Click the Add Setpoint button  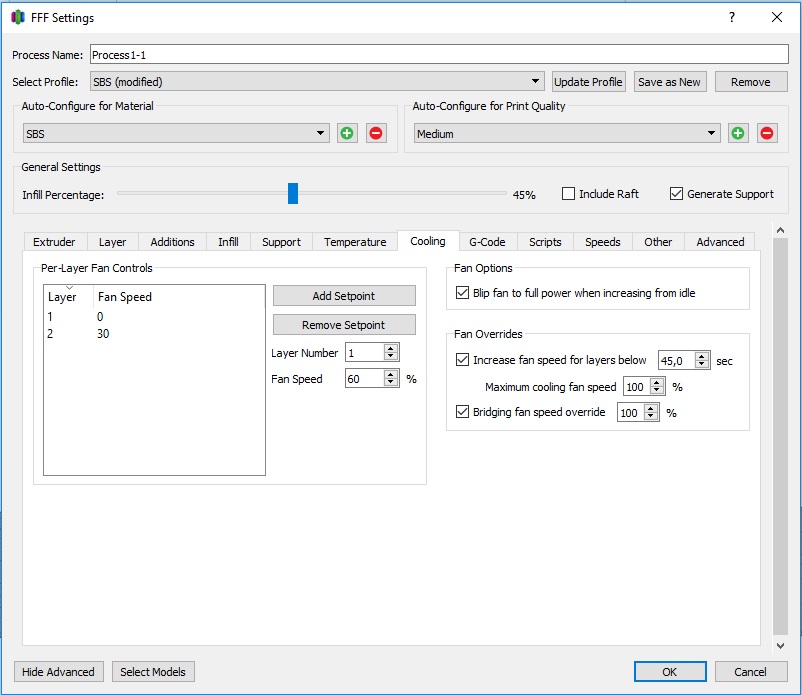[344, 296]
